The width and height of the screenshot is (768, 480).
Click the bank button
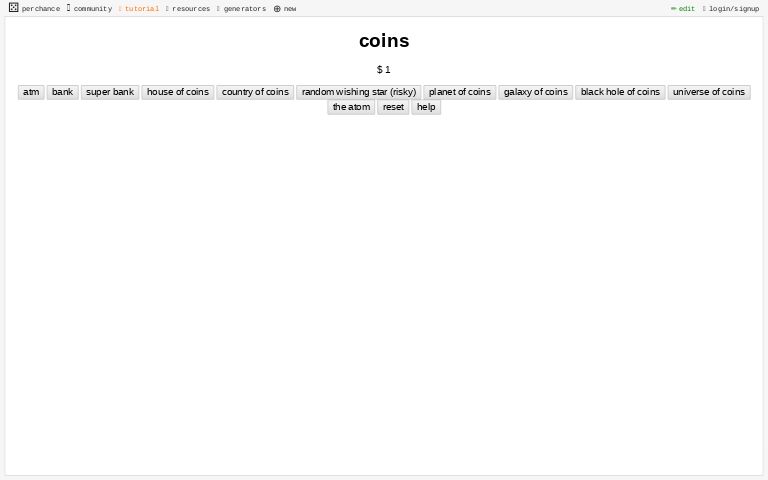[x=63, y=92]
